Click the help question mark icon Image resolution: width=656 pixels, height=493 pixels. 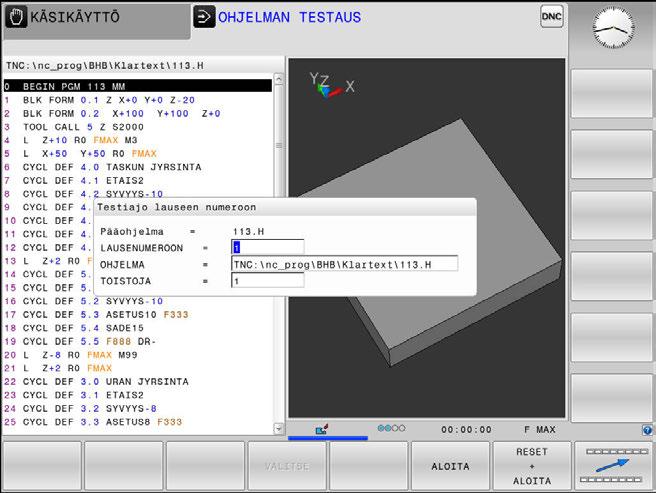pyautogui.click(x=647, y=430)
